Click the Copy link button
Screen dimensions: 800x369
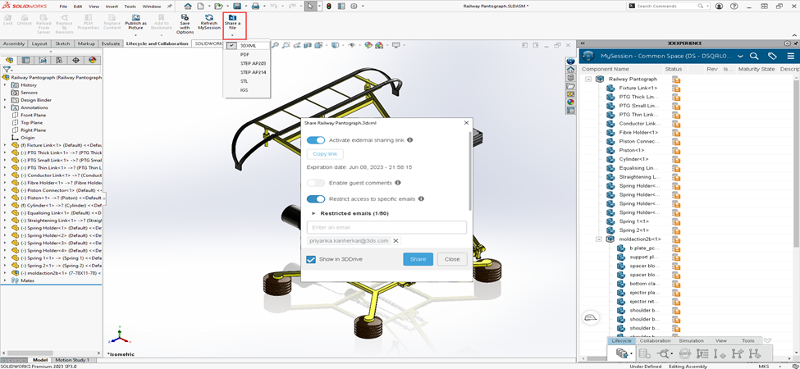coord(325,154)
